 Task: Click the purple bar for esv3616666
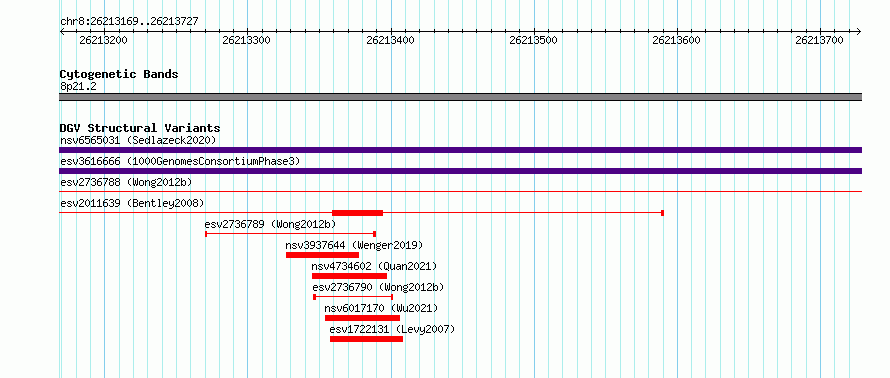pyautogui.click(x=460, y=171)
